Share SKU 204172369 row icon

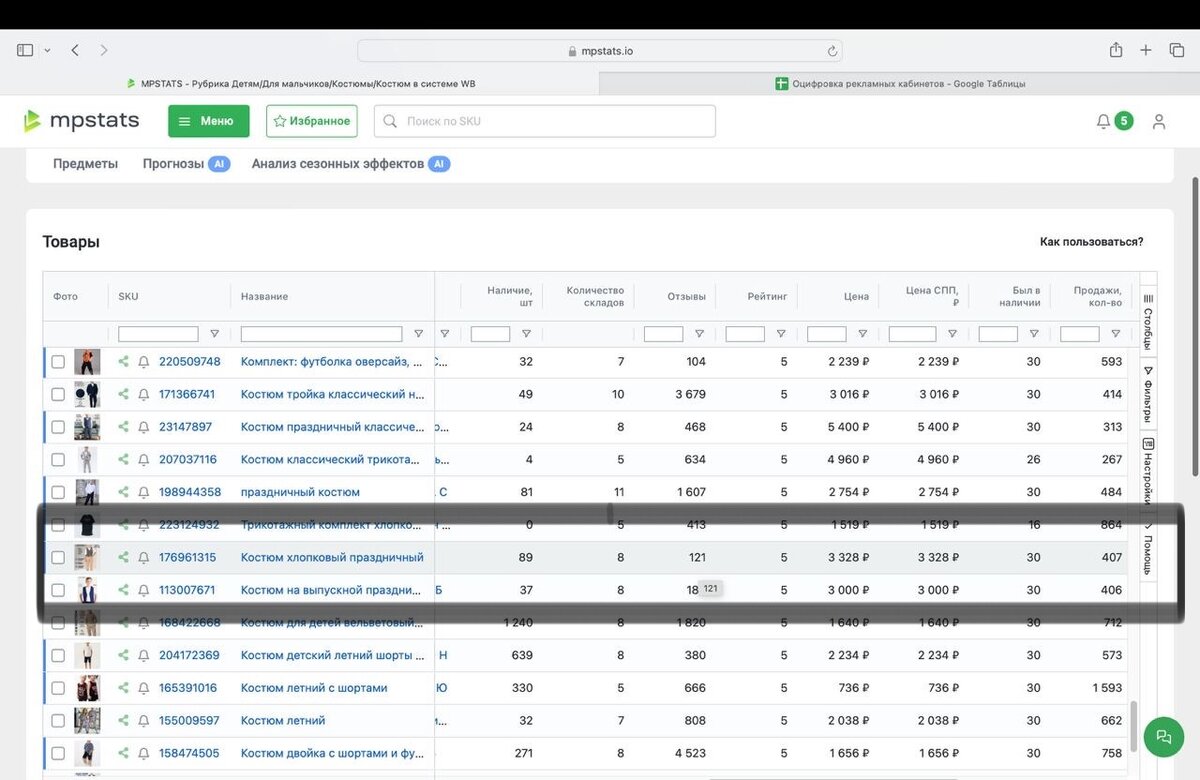124,655
